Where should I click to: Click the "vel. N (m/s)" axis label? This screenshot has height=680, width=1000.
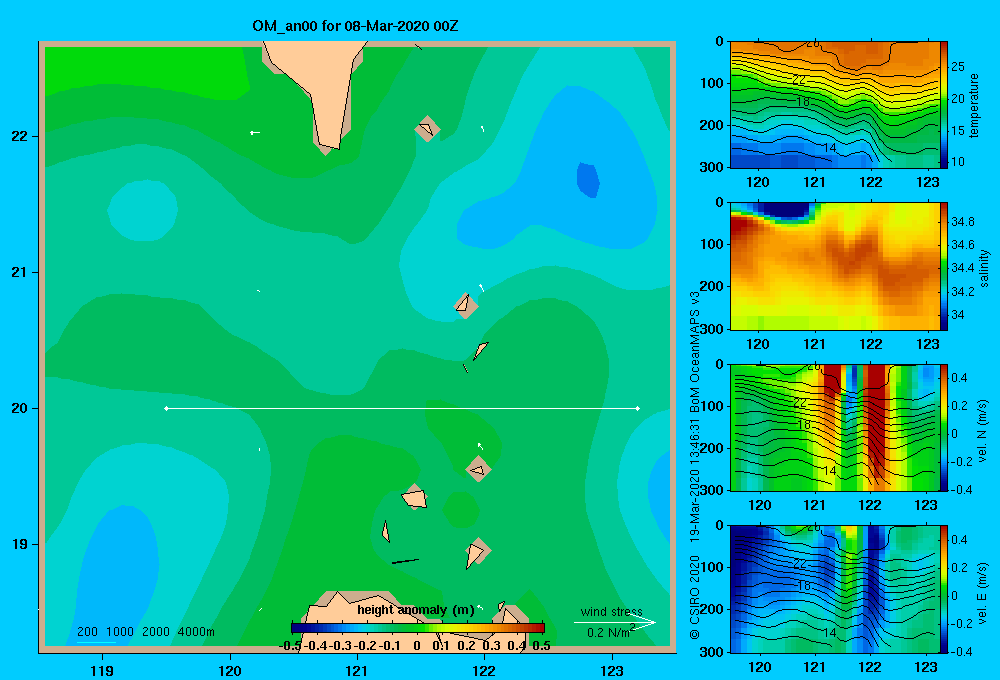click(983, 431)
